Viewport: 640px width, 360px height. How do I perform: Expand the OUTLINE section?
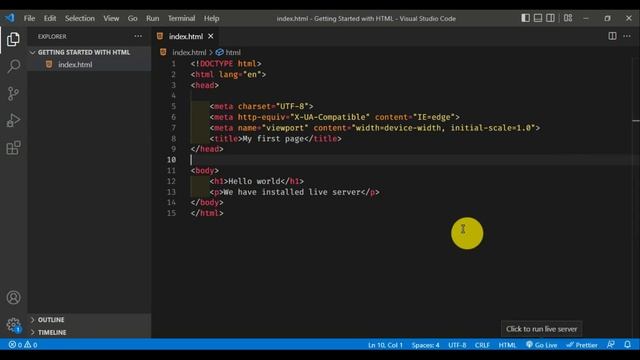click(x=51, y=320)
